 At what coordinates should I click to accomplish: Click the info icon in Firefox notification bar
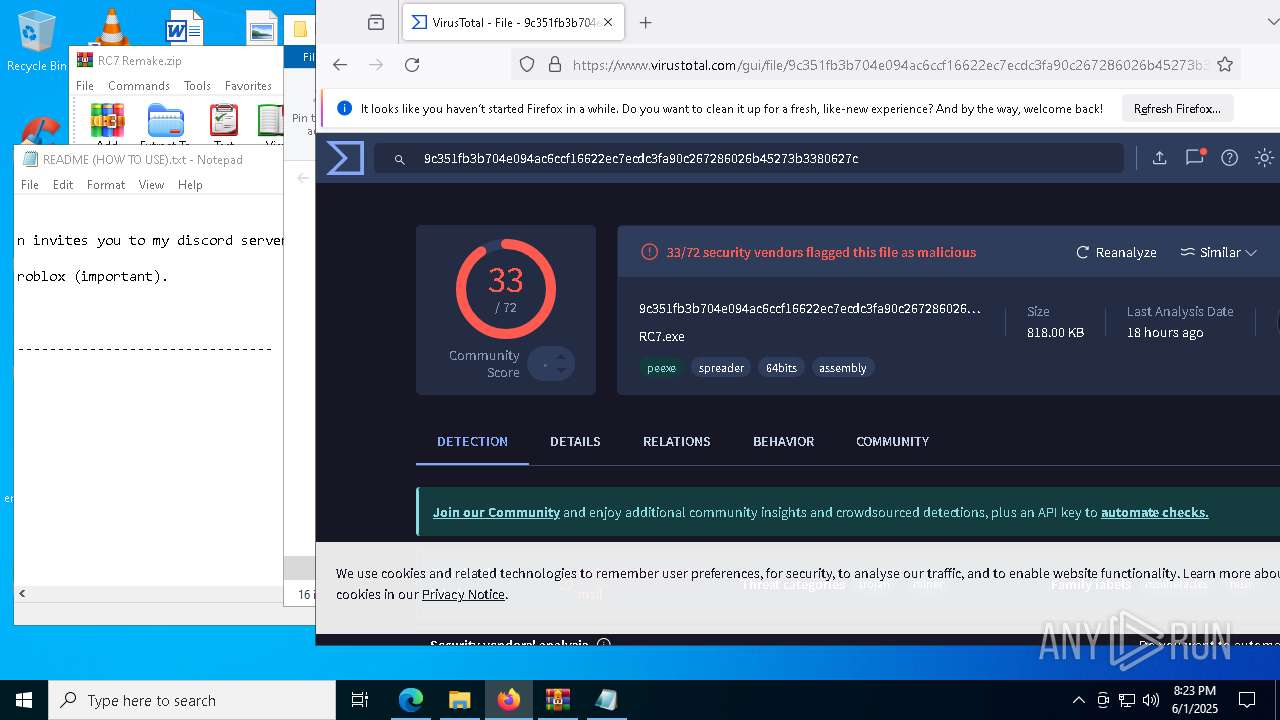[x=344, y=108]
